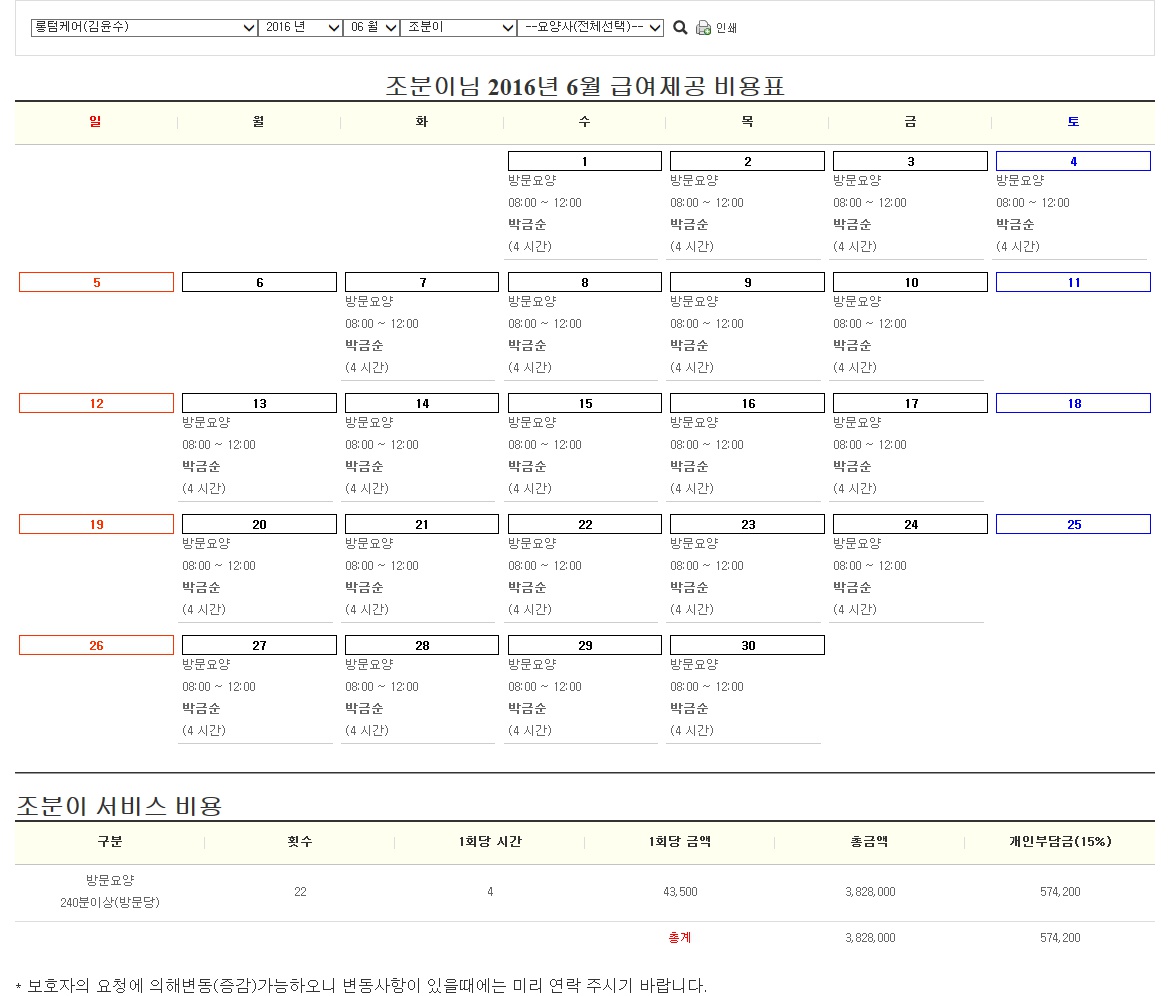Open the 롱텀케어(김윤수) center dropdown

pos(144,27)
